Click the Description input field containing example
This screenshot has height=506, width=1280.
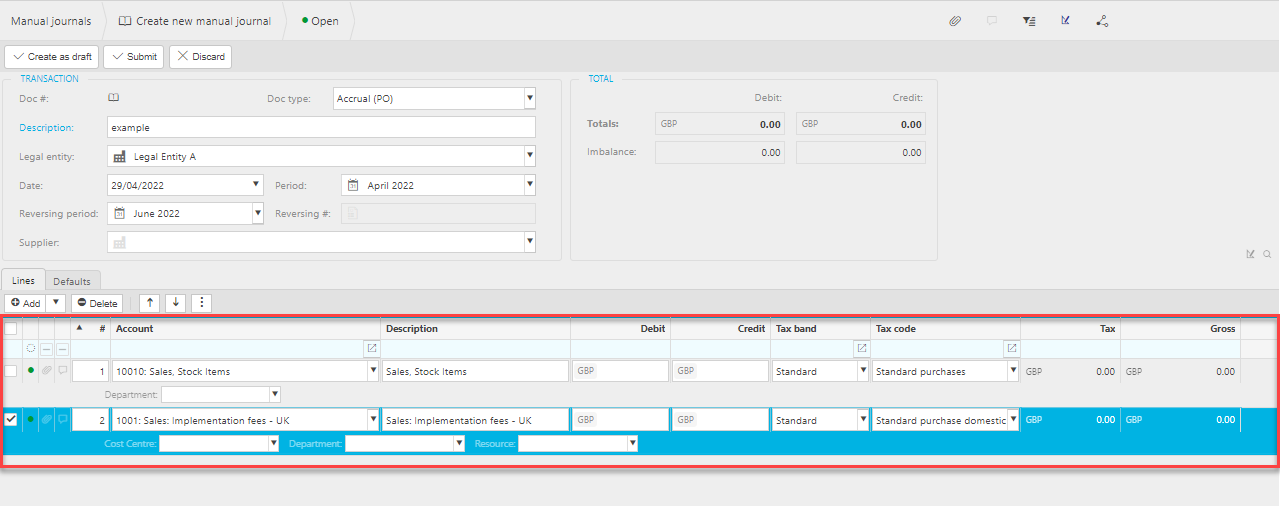[321, 128]
